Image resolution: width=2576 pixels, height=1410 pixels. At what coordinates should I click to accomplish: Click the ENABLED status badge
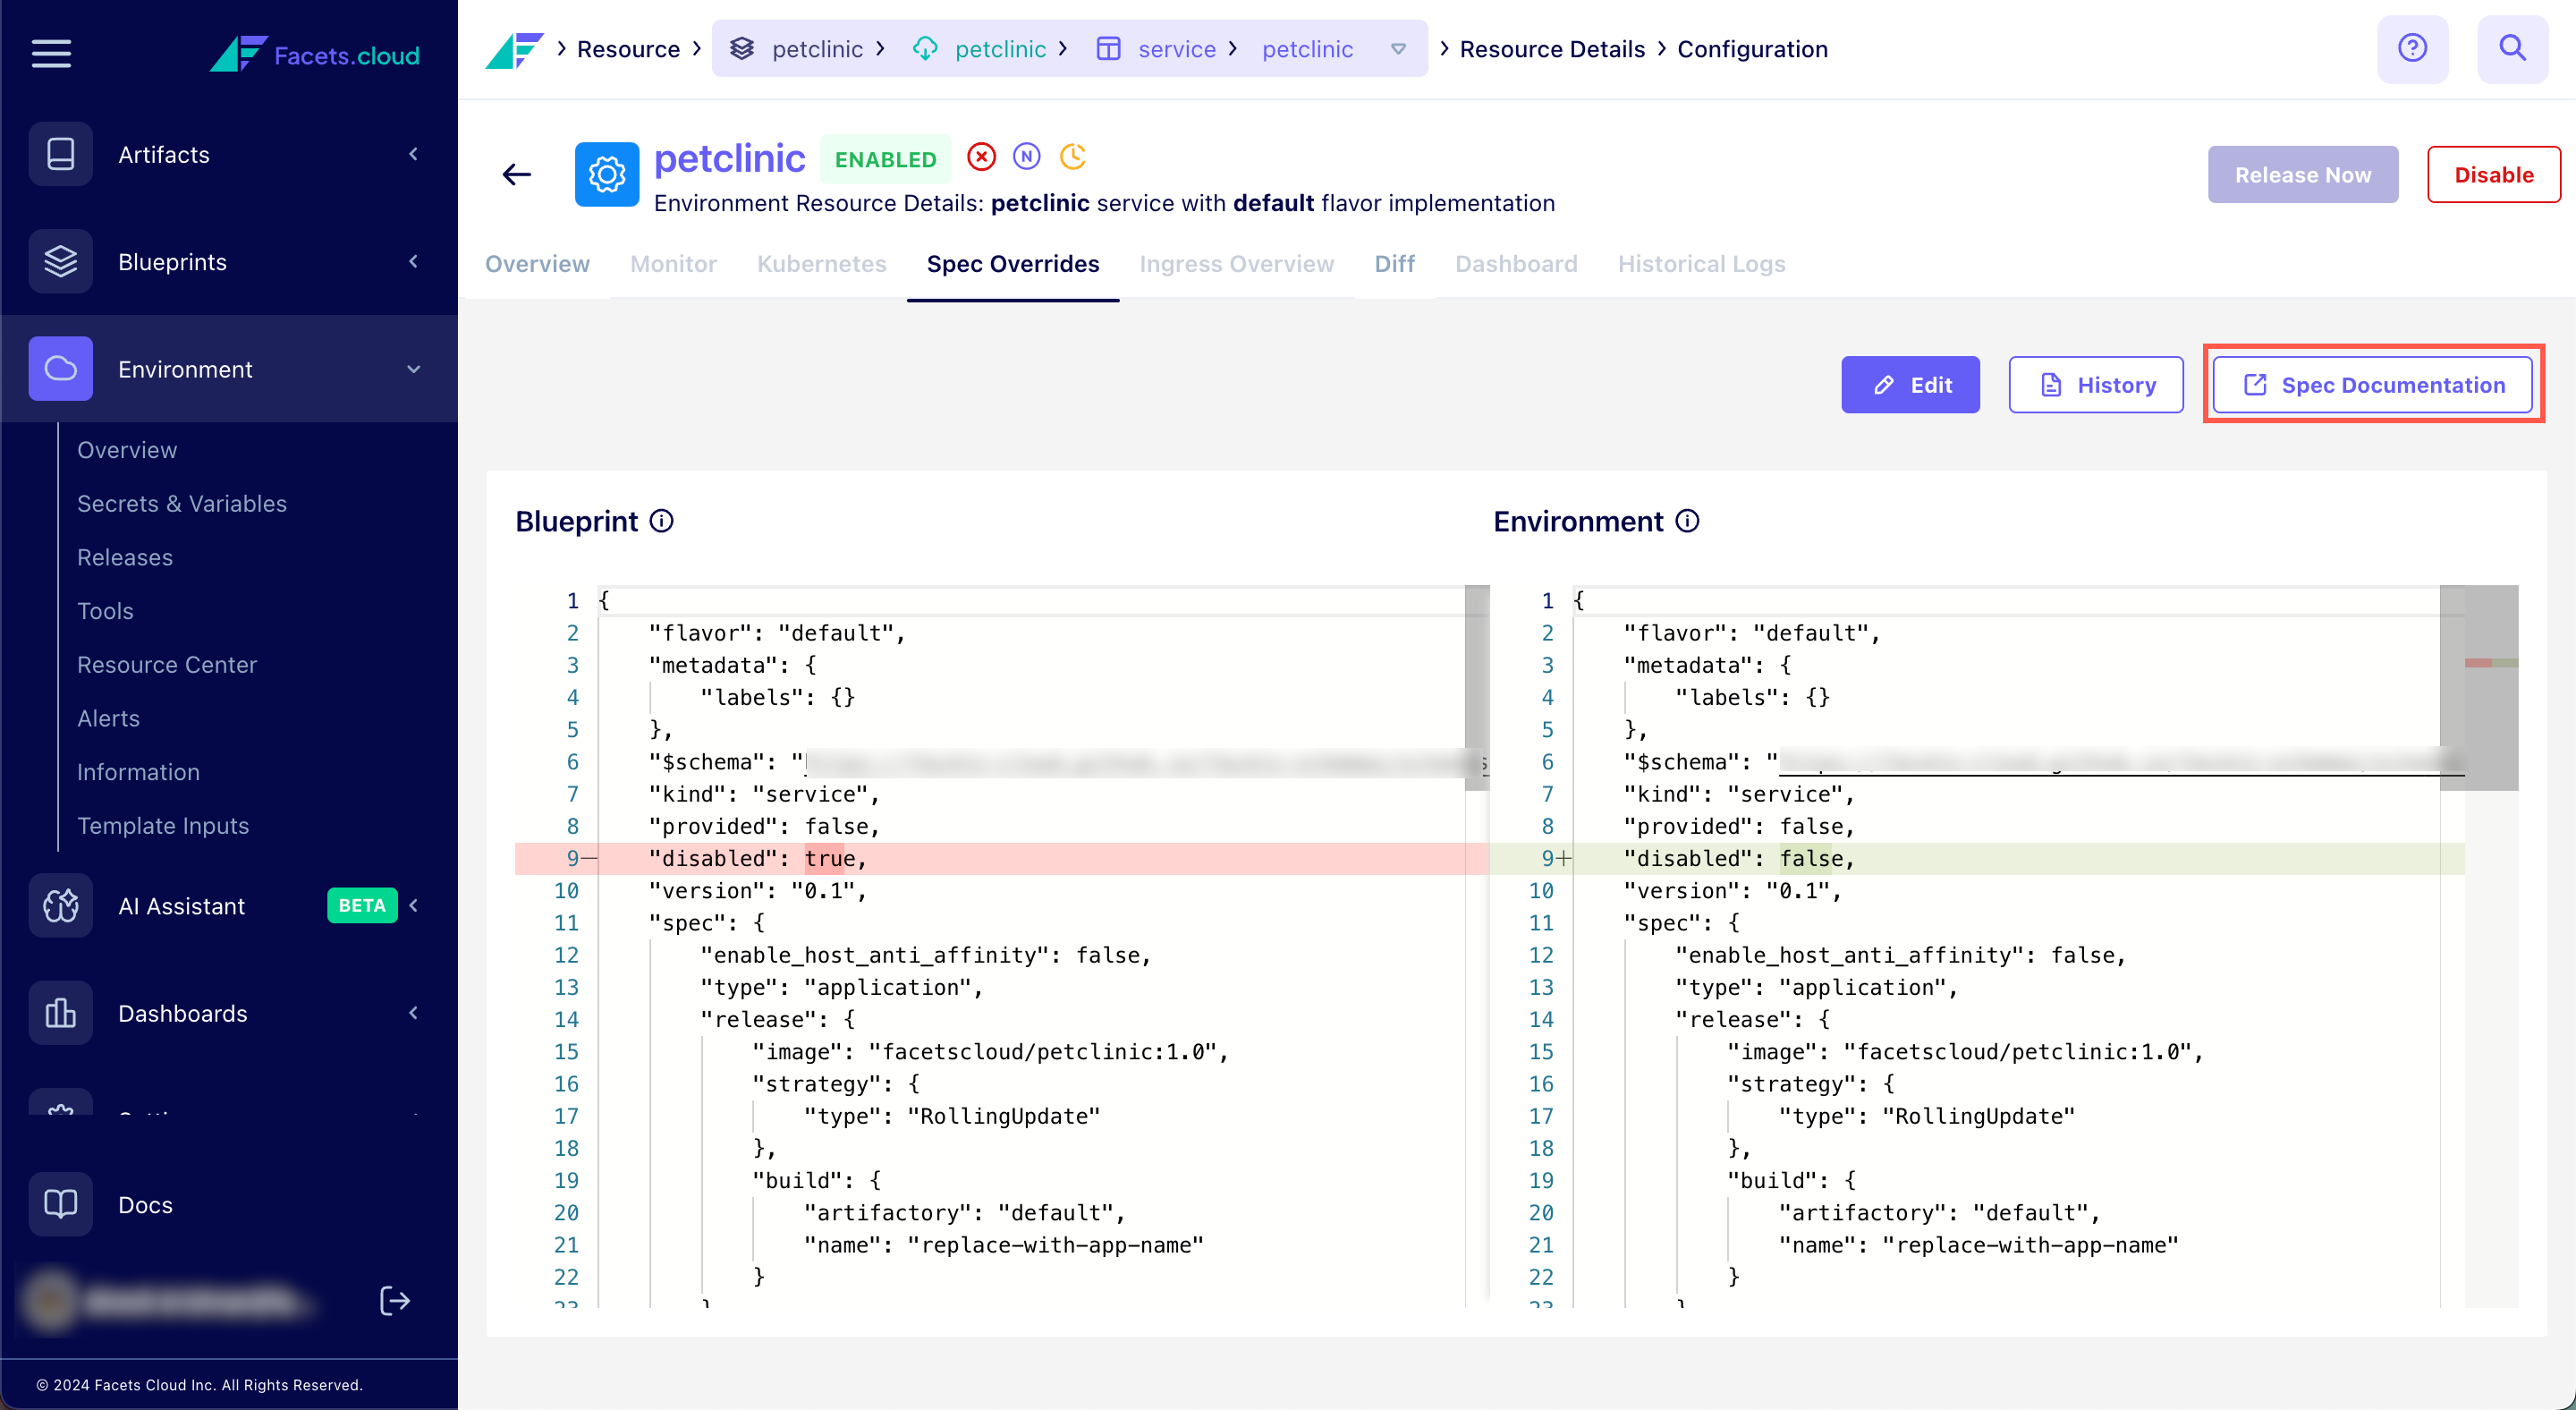[885, 160]
